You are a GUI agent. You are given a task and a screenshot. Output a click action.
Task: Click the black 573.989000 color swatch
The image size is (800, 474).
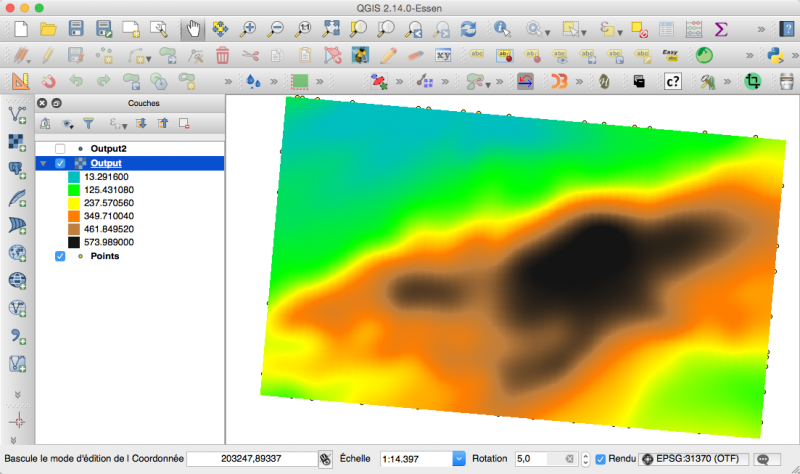click(x=73, y=242)
